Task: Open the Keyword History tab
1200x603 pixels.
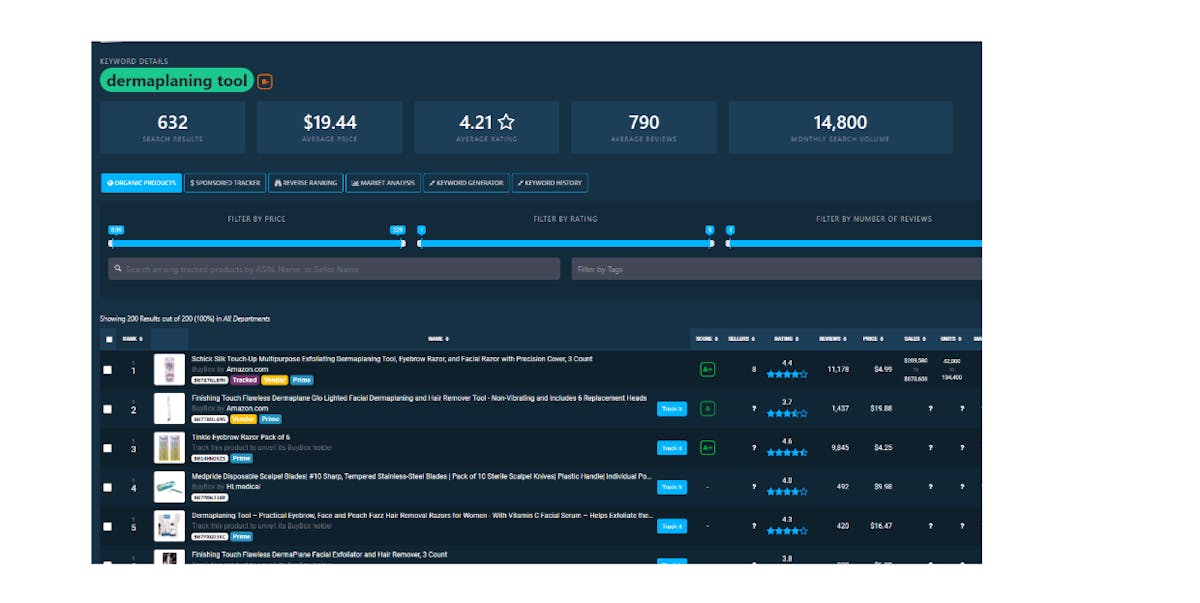Action: tap(550, 183)
